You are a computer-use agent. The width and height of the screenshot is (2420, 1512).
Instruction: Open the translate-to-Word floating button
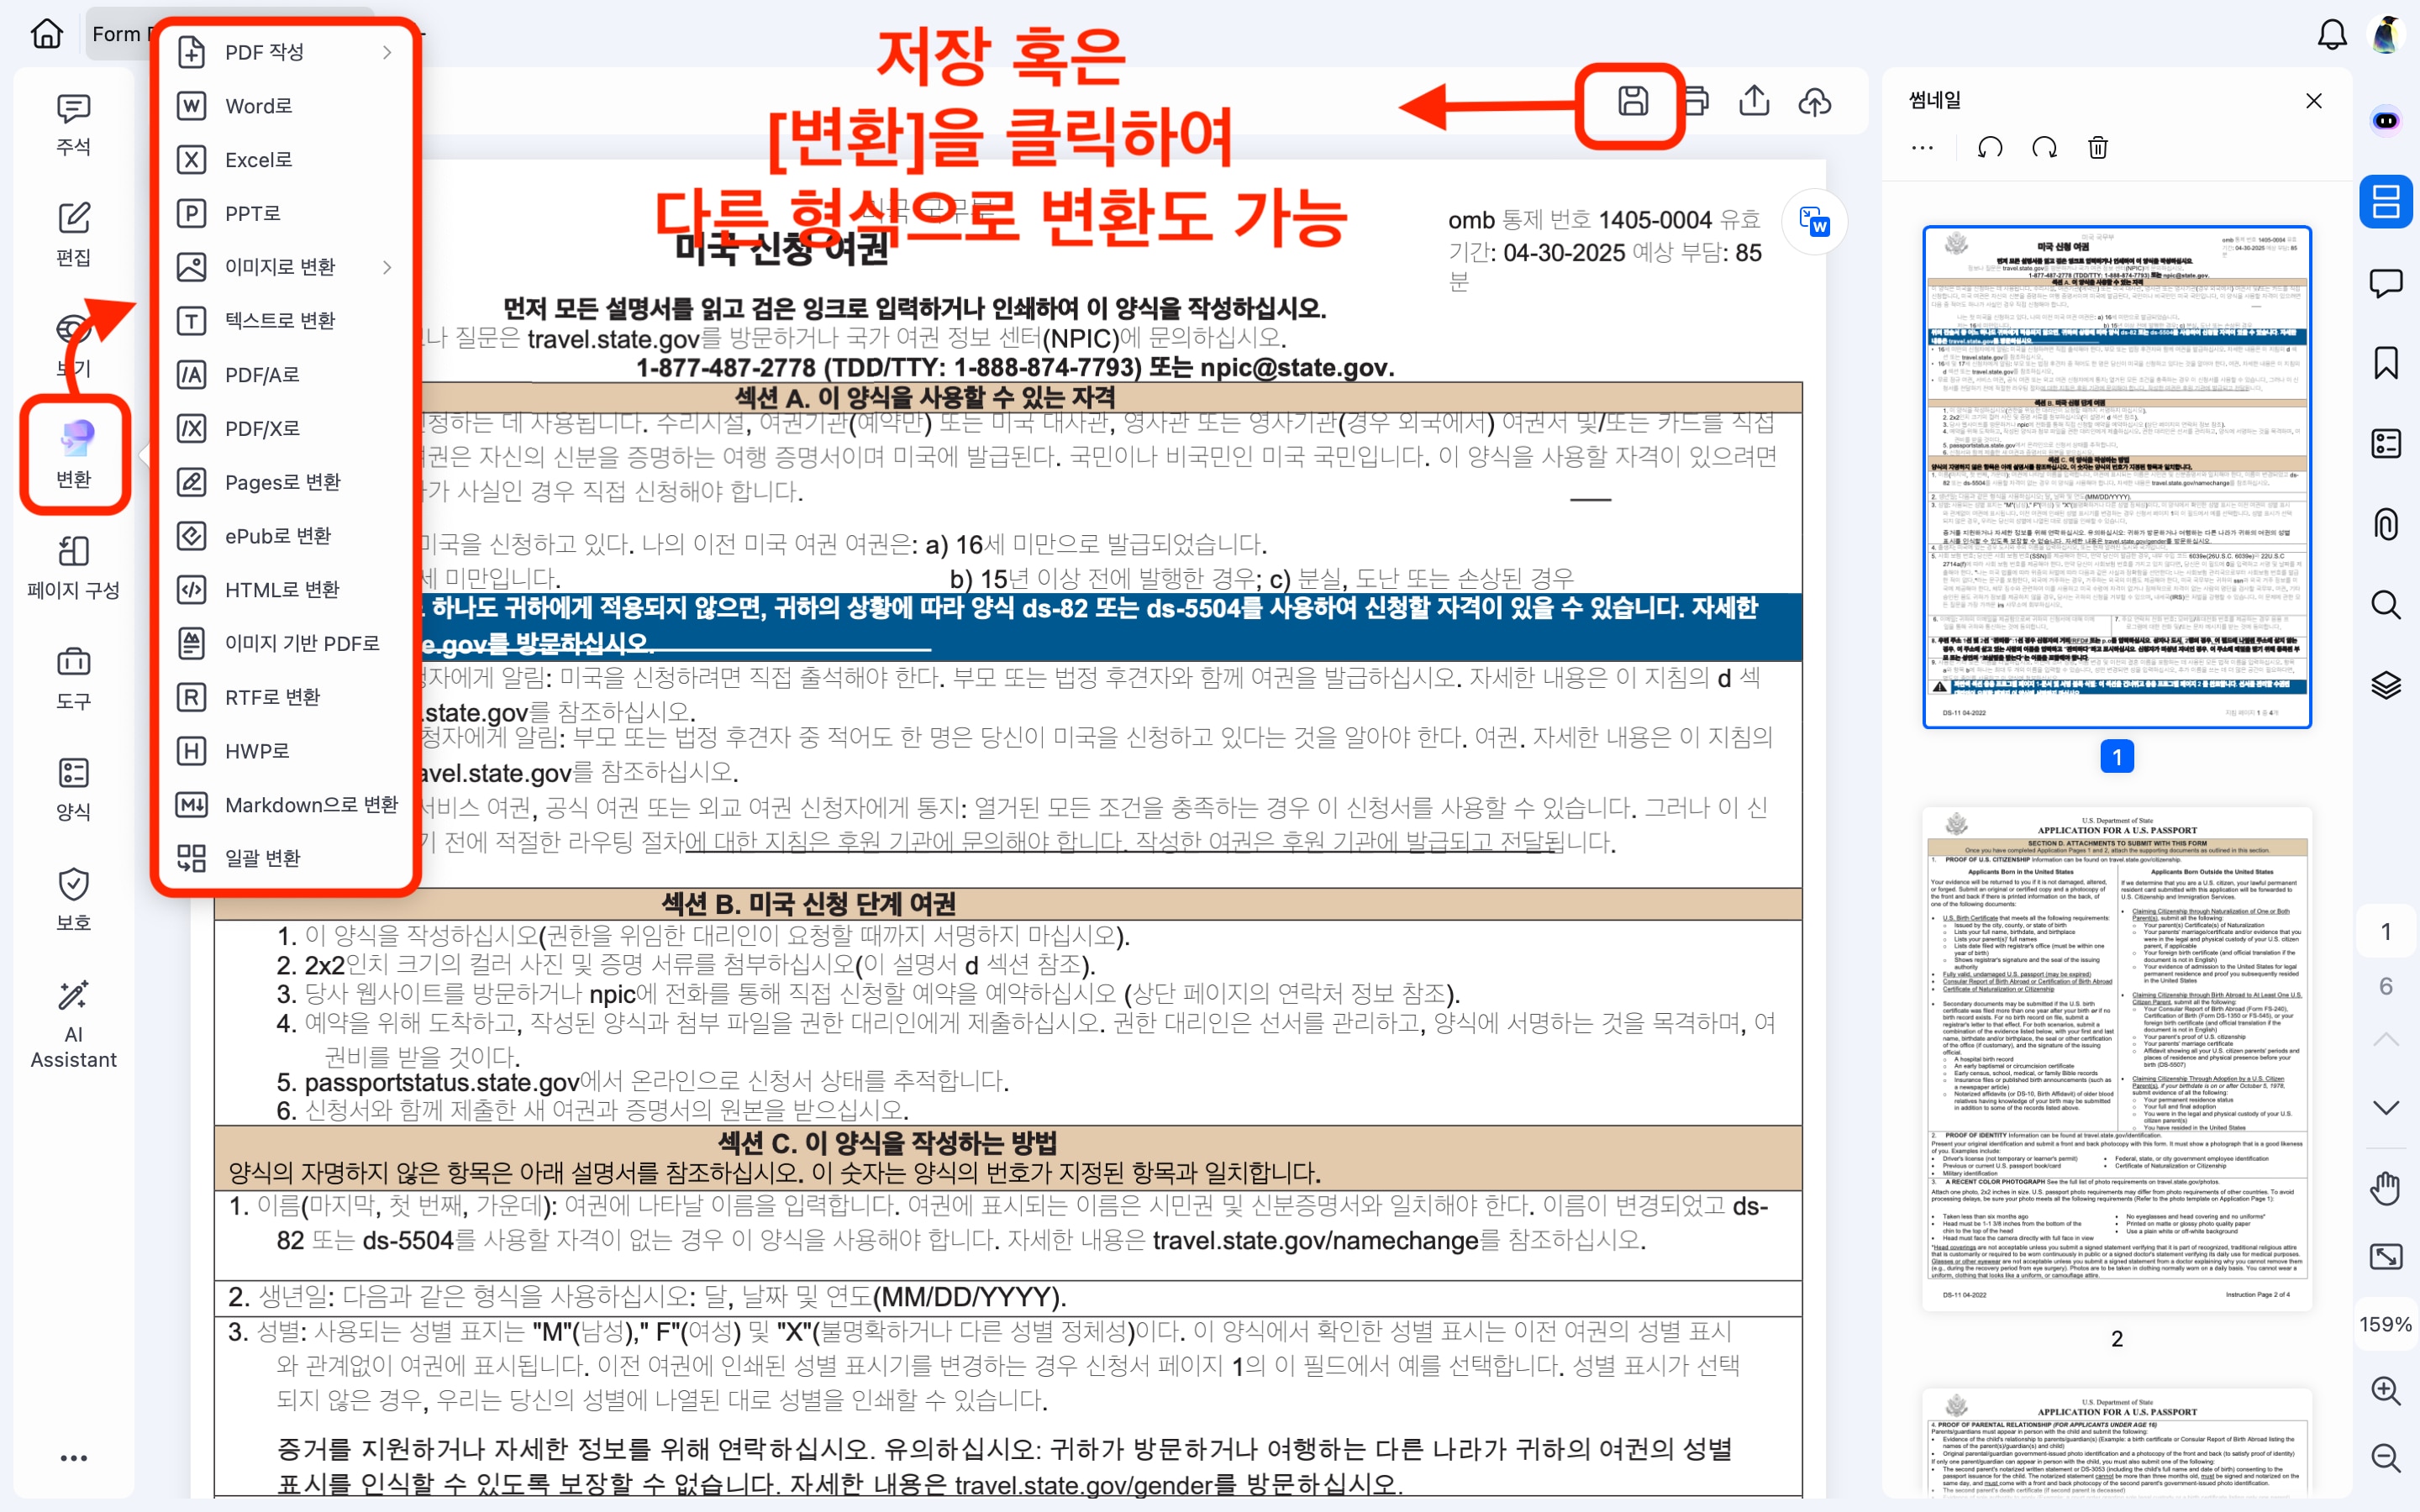[1814, 221]
